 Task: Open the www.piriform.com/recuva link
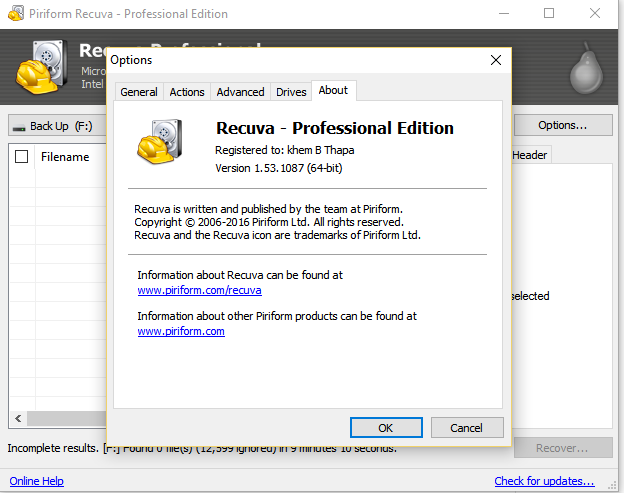click(199, 290)
